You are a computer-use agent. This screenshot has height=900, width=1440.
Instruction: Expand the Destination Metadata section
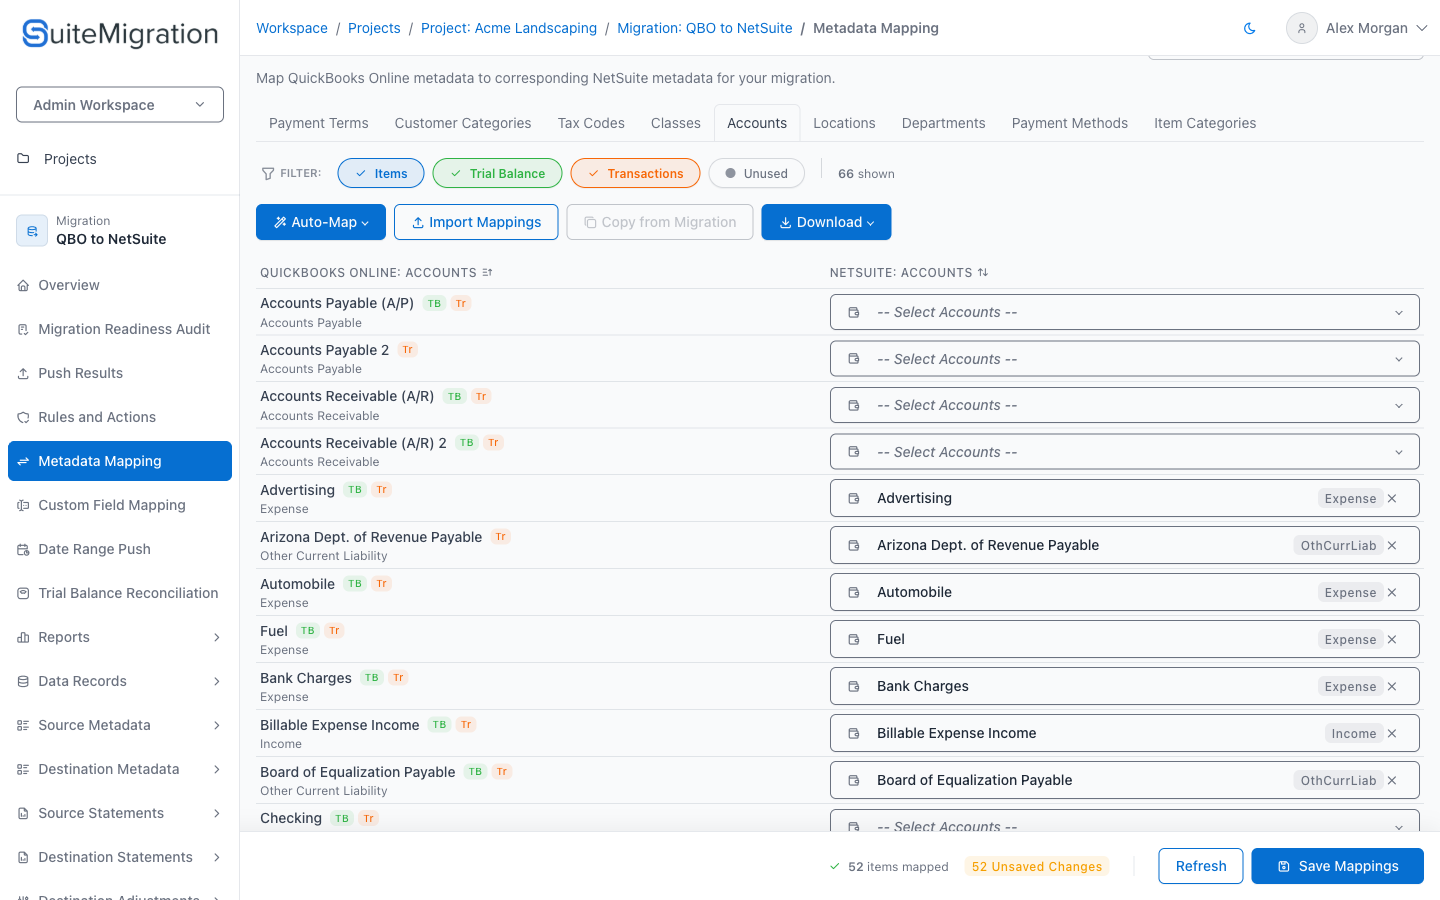[x=217, y=770]
